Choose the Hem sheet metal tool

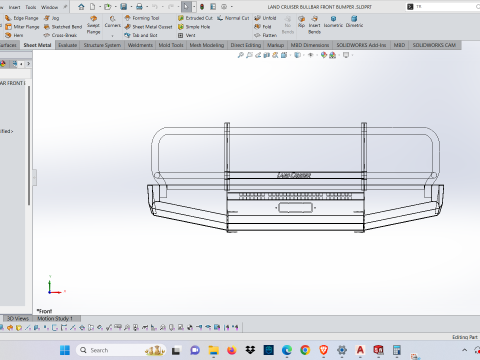pos(14,35)
